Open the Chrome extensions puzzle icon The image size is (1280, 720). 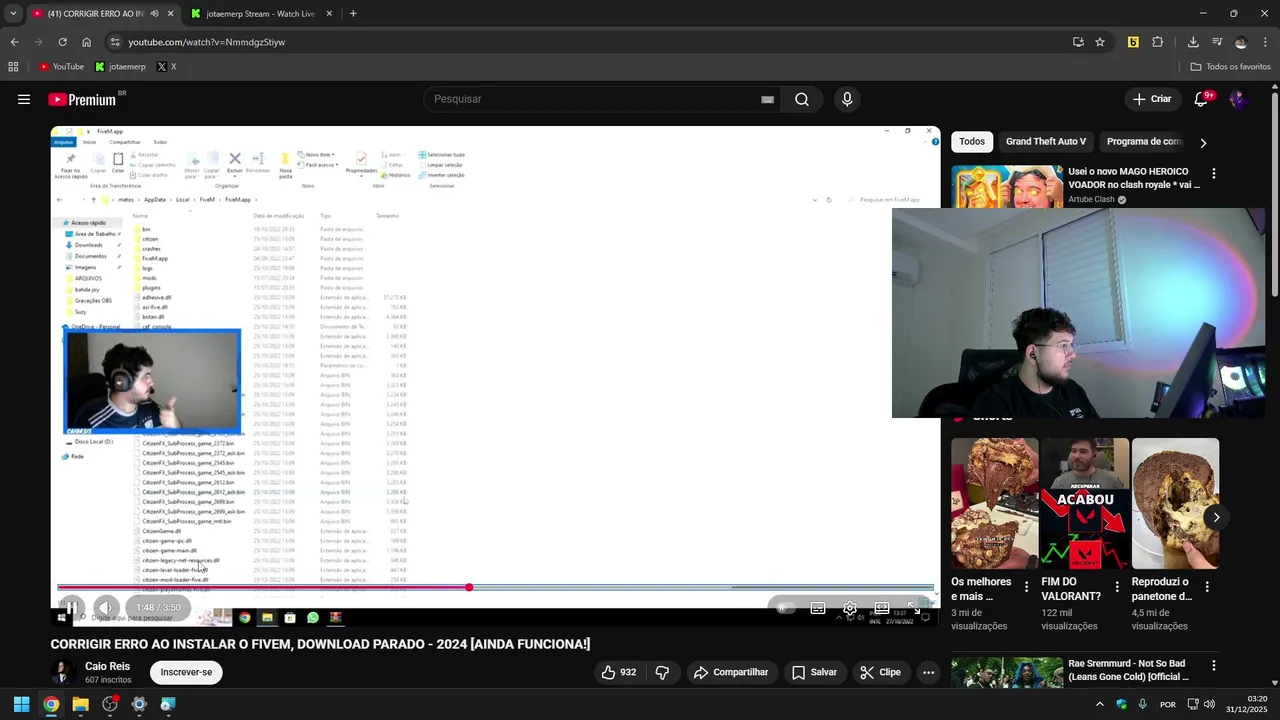point(1158,42)
